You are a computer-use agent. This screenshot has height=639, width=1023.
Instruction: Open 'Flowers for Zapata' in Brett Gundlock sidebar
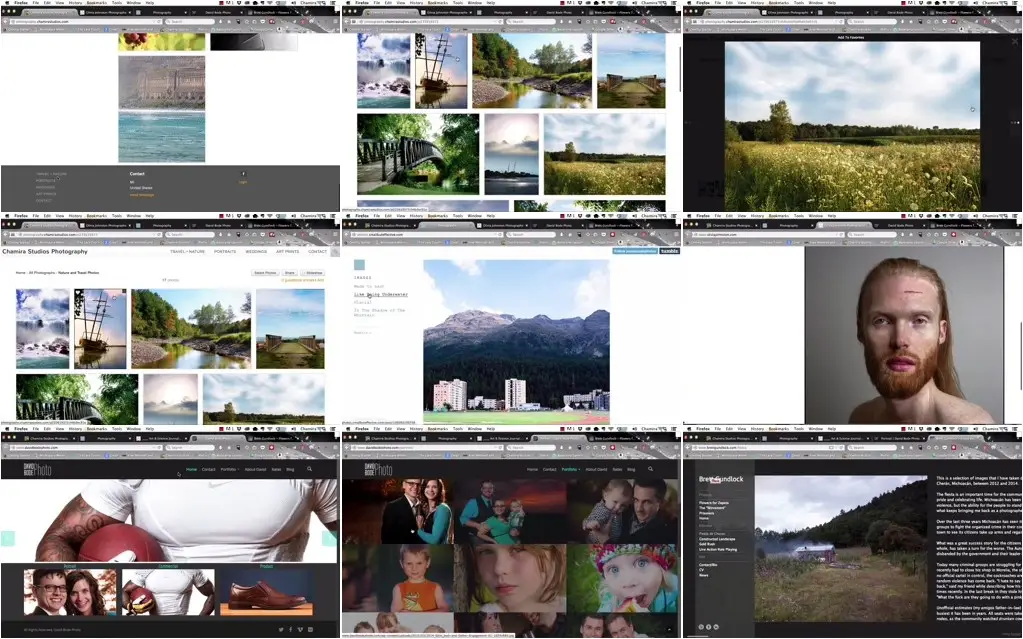pos(714,503)
